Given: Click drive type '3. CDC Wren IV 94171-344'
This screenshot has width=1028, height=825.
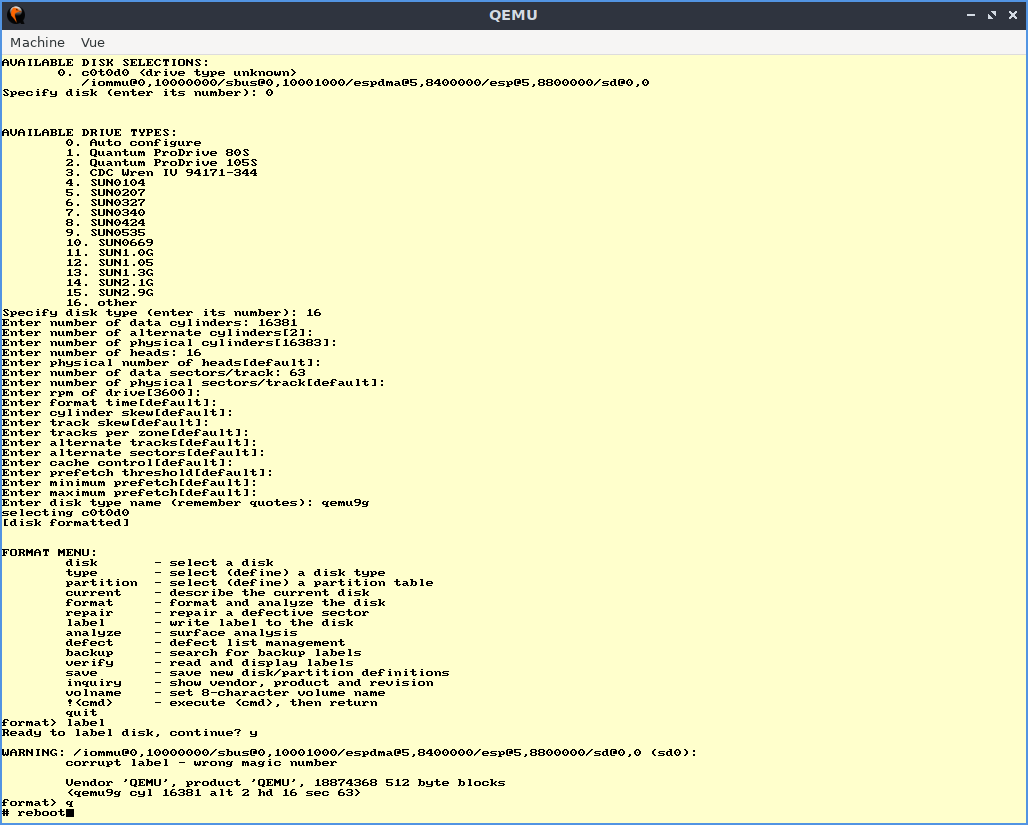Looking at the screenshot, I should click(x=161, y=173).
